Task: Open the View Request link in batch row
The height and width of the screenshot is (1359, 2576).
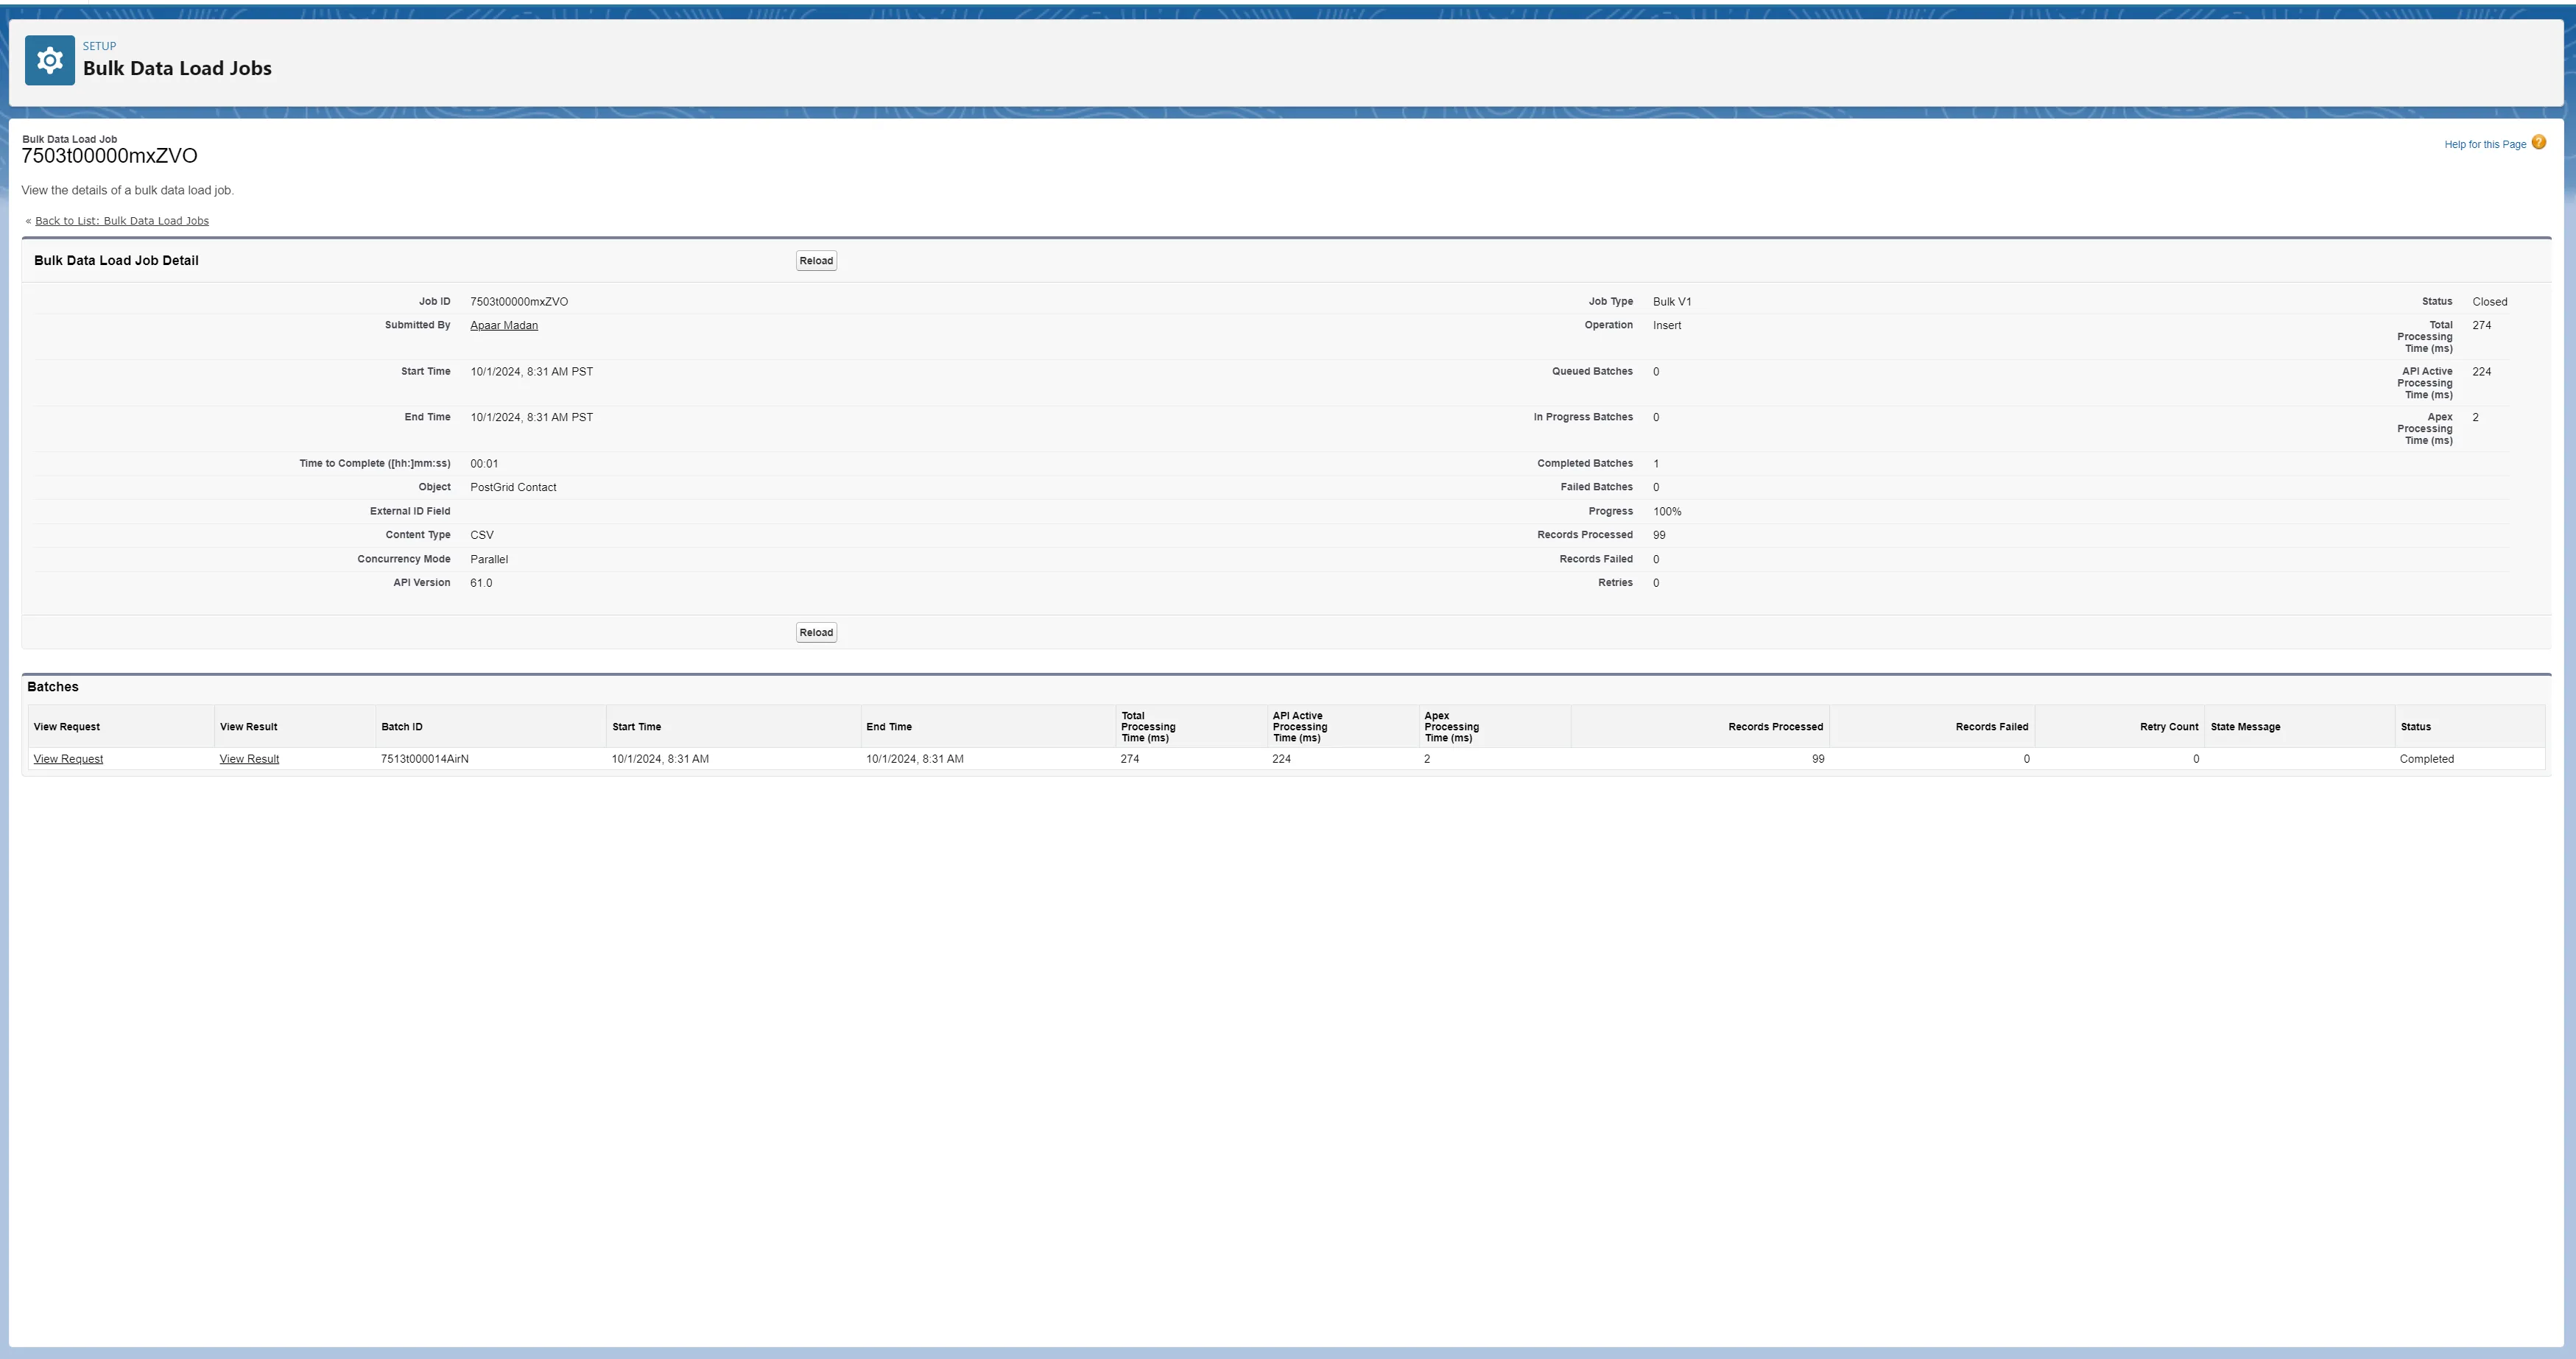Action: [68, 759]
